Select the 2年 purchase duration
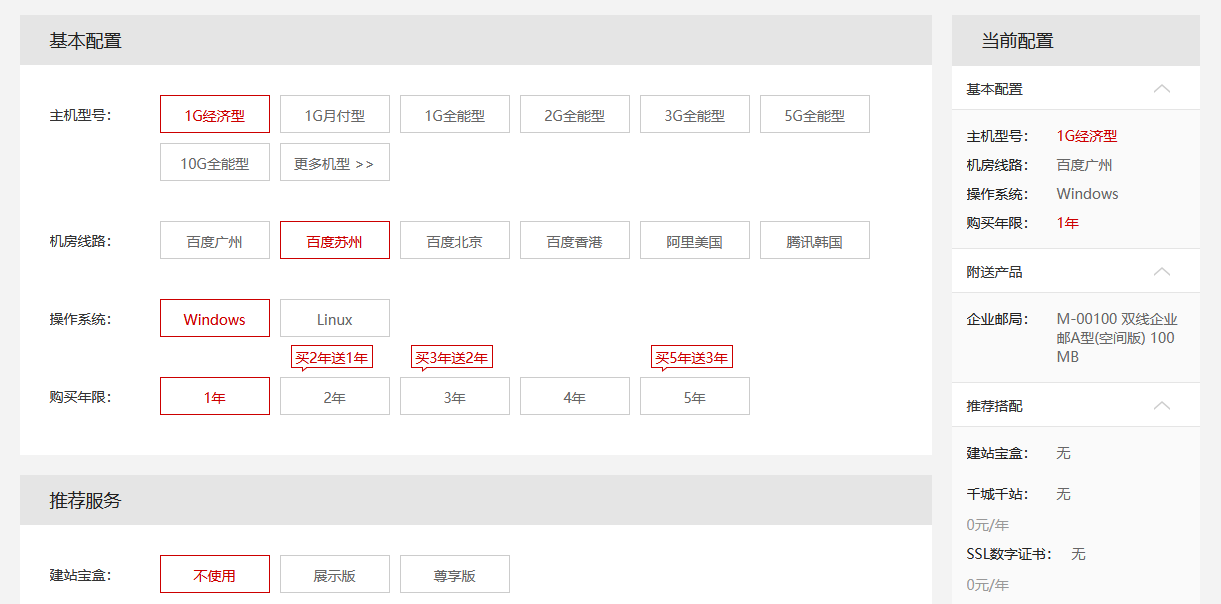 pos(335,397)
